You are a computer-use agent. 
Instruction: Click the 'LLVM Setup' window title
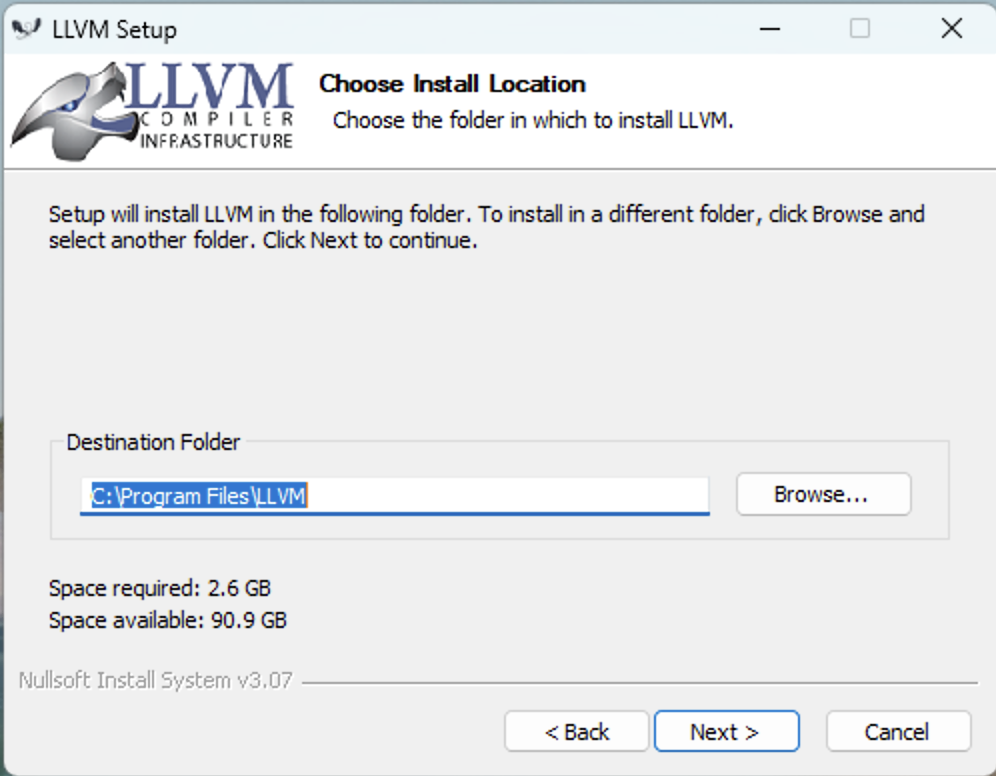point(114,29)
